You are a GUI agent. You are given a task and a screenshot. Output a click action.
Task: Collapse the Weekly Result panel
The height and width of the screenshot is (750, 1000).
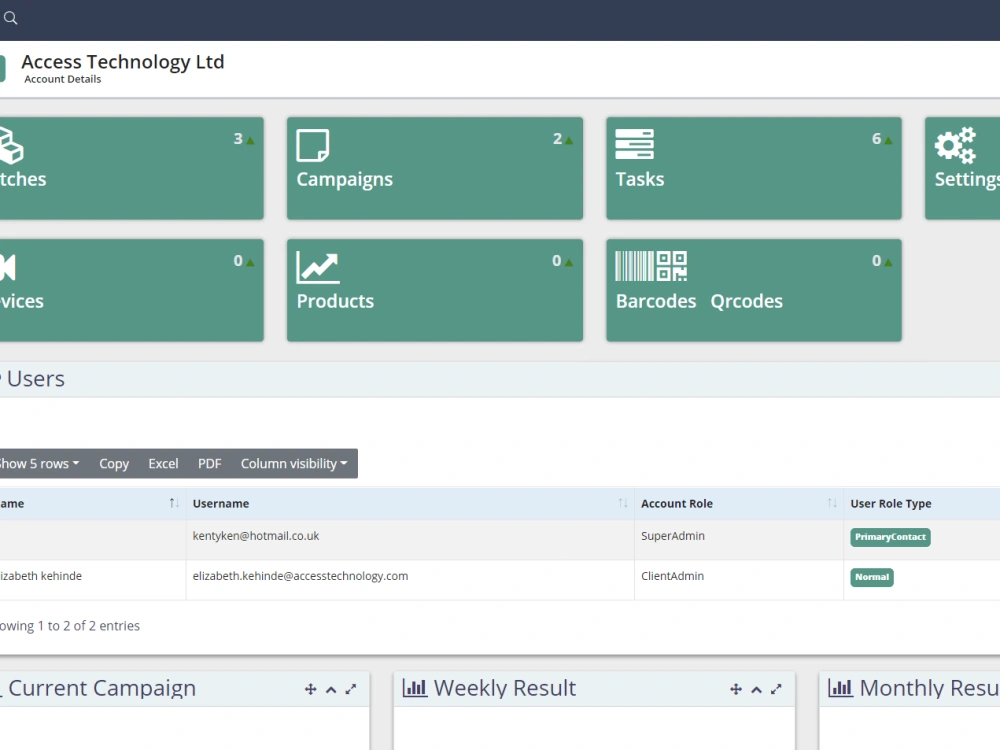click(756, 689)
